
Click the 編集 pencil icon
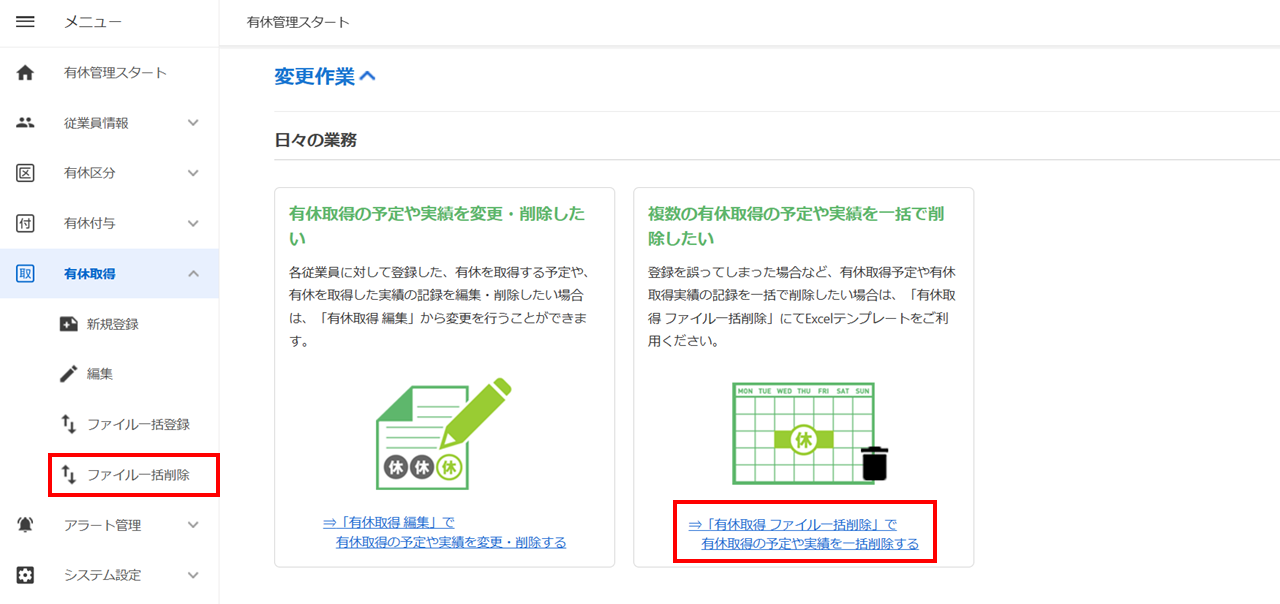[68, 374]
